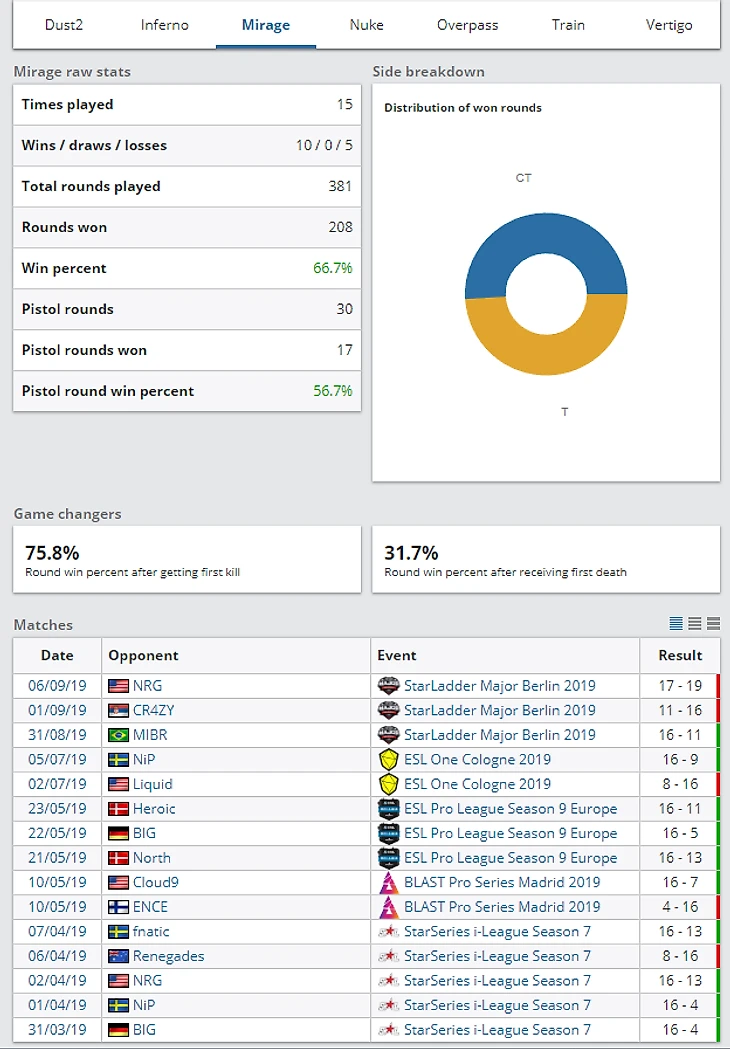Open BLAST Pro Series Madrid 2019 in ENCE row
730x1049 pixels.
click(502, 907)
